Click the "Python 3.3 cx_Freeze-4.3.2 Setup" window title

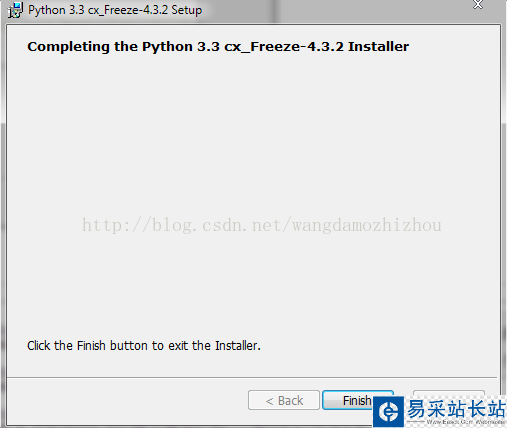(115, 10)
